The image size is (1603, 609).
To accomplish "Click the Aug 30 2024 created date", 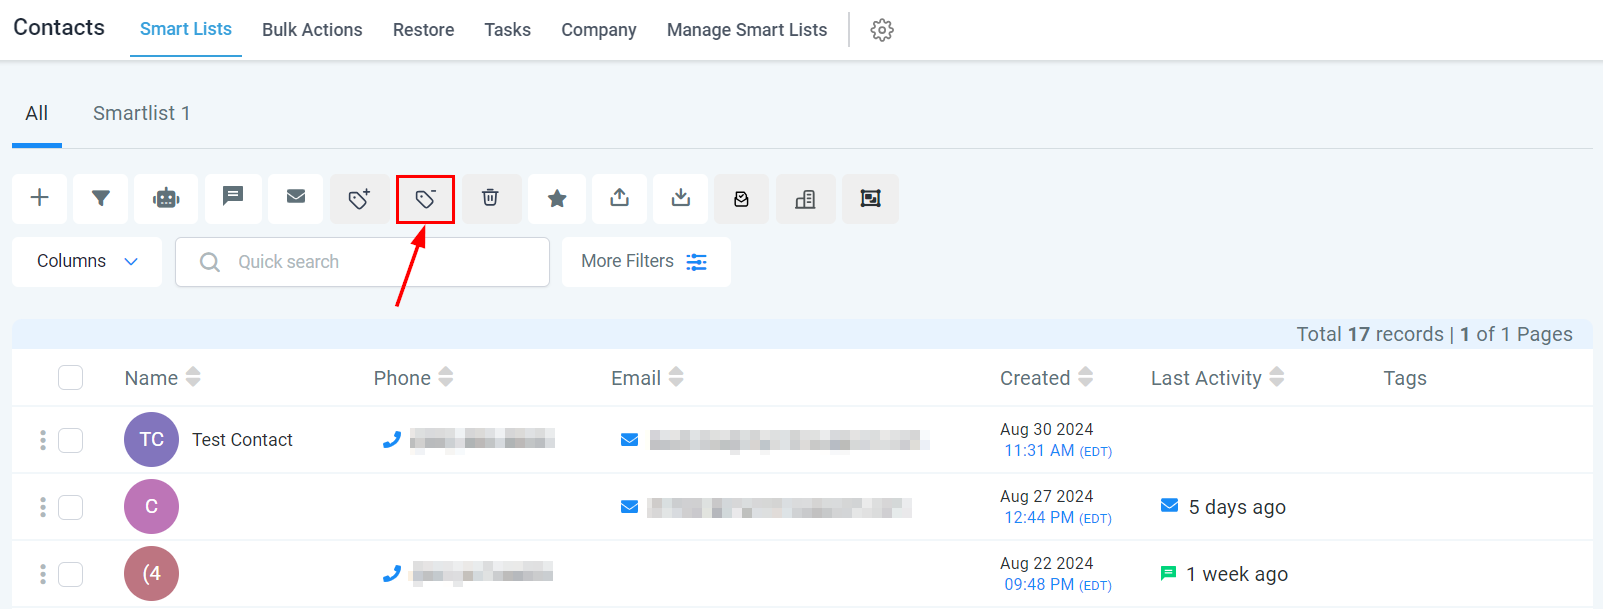I will click(1046, 429).
